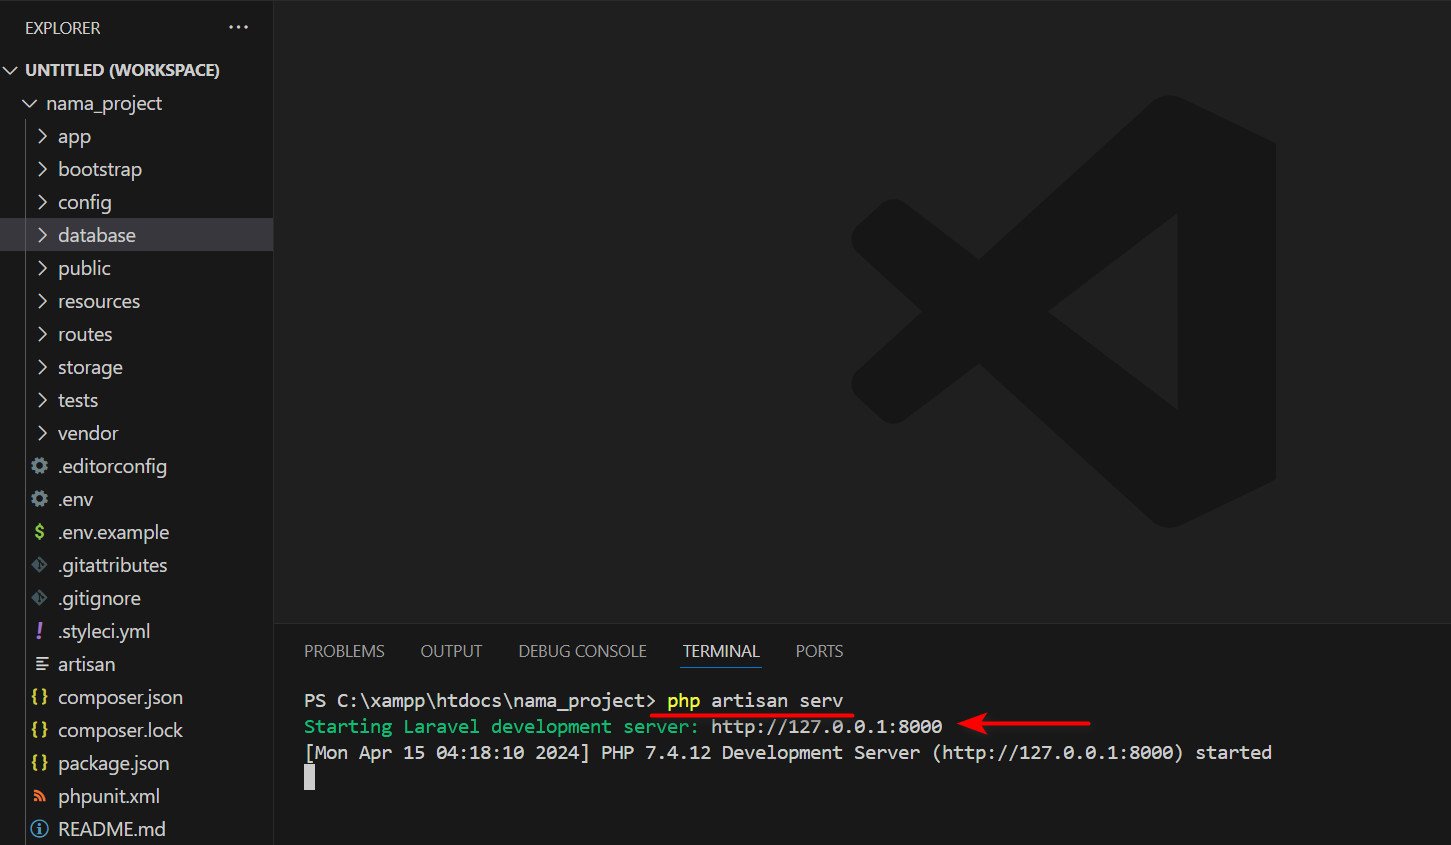
Task: Click the phpunit.xml feed icon
Action: coord(40,795)
